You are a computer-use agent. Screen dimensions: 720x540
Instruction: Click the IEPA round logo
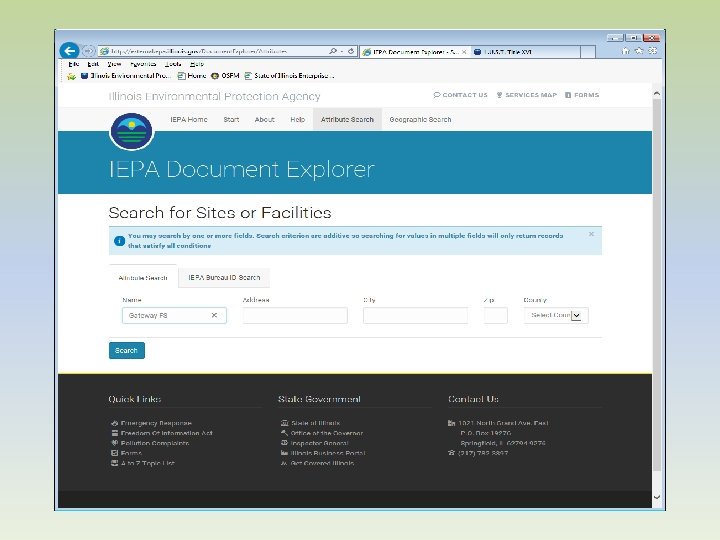131,131
